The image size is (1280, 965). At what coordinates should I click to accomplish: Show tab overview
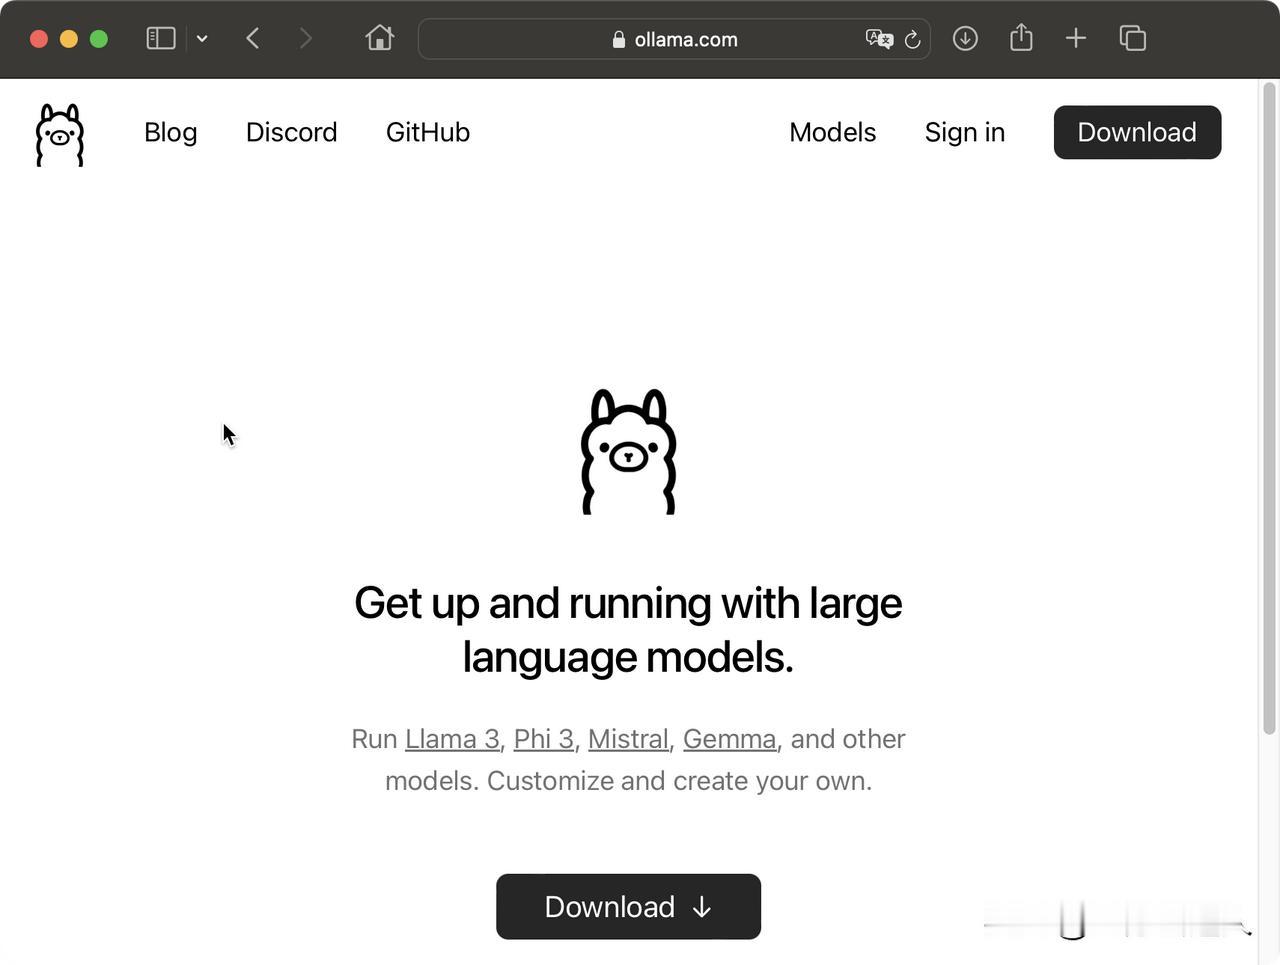tap(1133, 38)
